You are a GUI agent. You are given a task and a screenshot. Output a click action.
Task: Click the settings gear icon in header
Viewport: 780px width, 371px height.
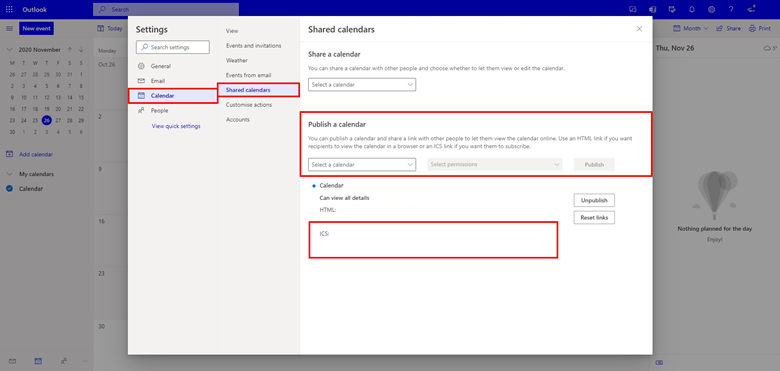point(712,9)
